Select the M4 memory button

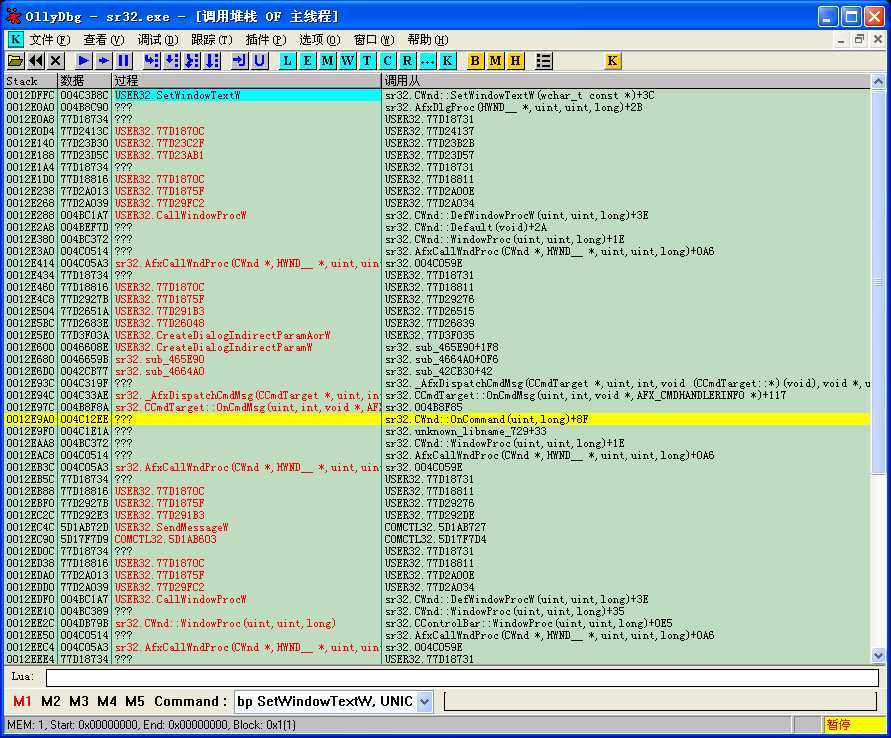tap(107, 701)
